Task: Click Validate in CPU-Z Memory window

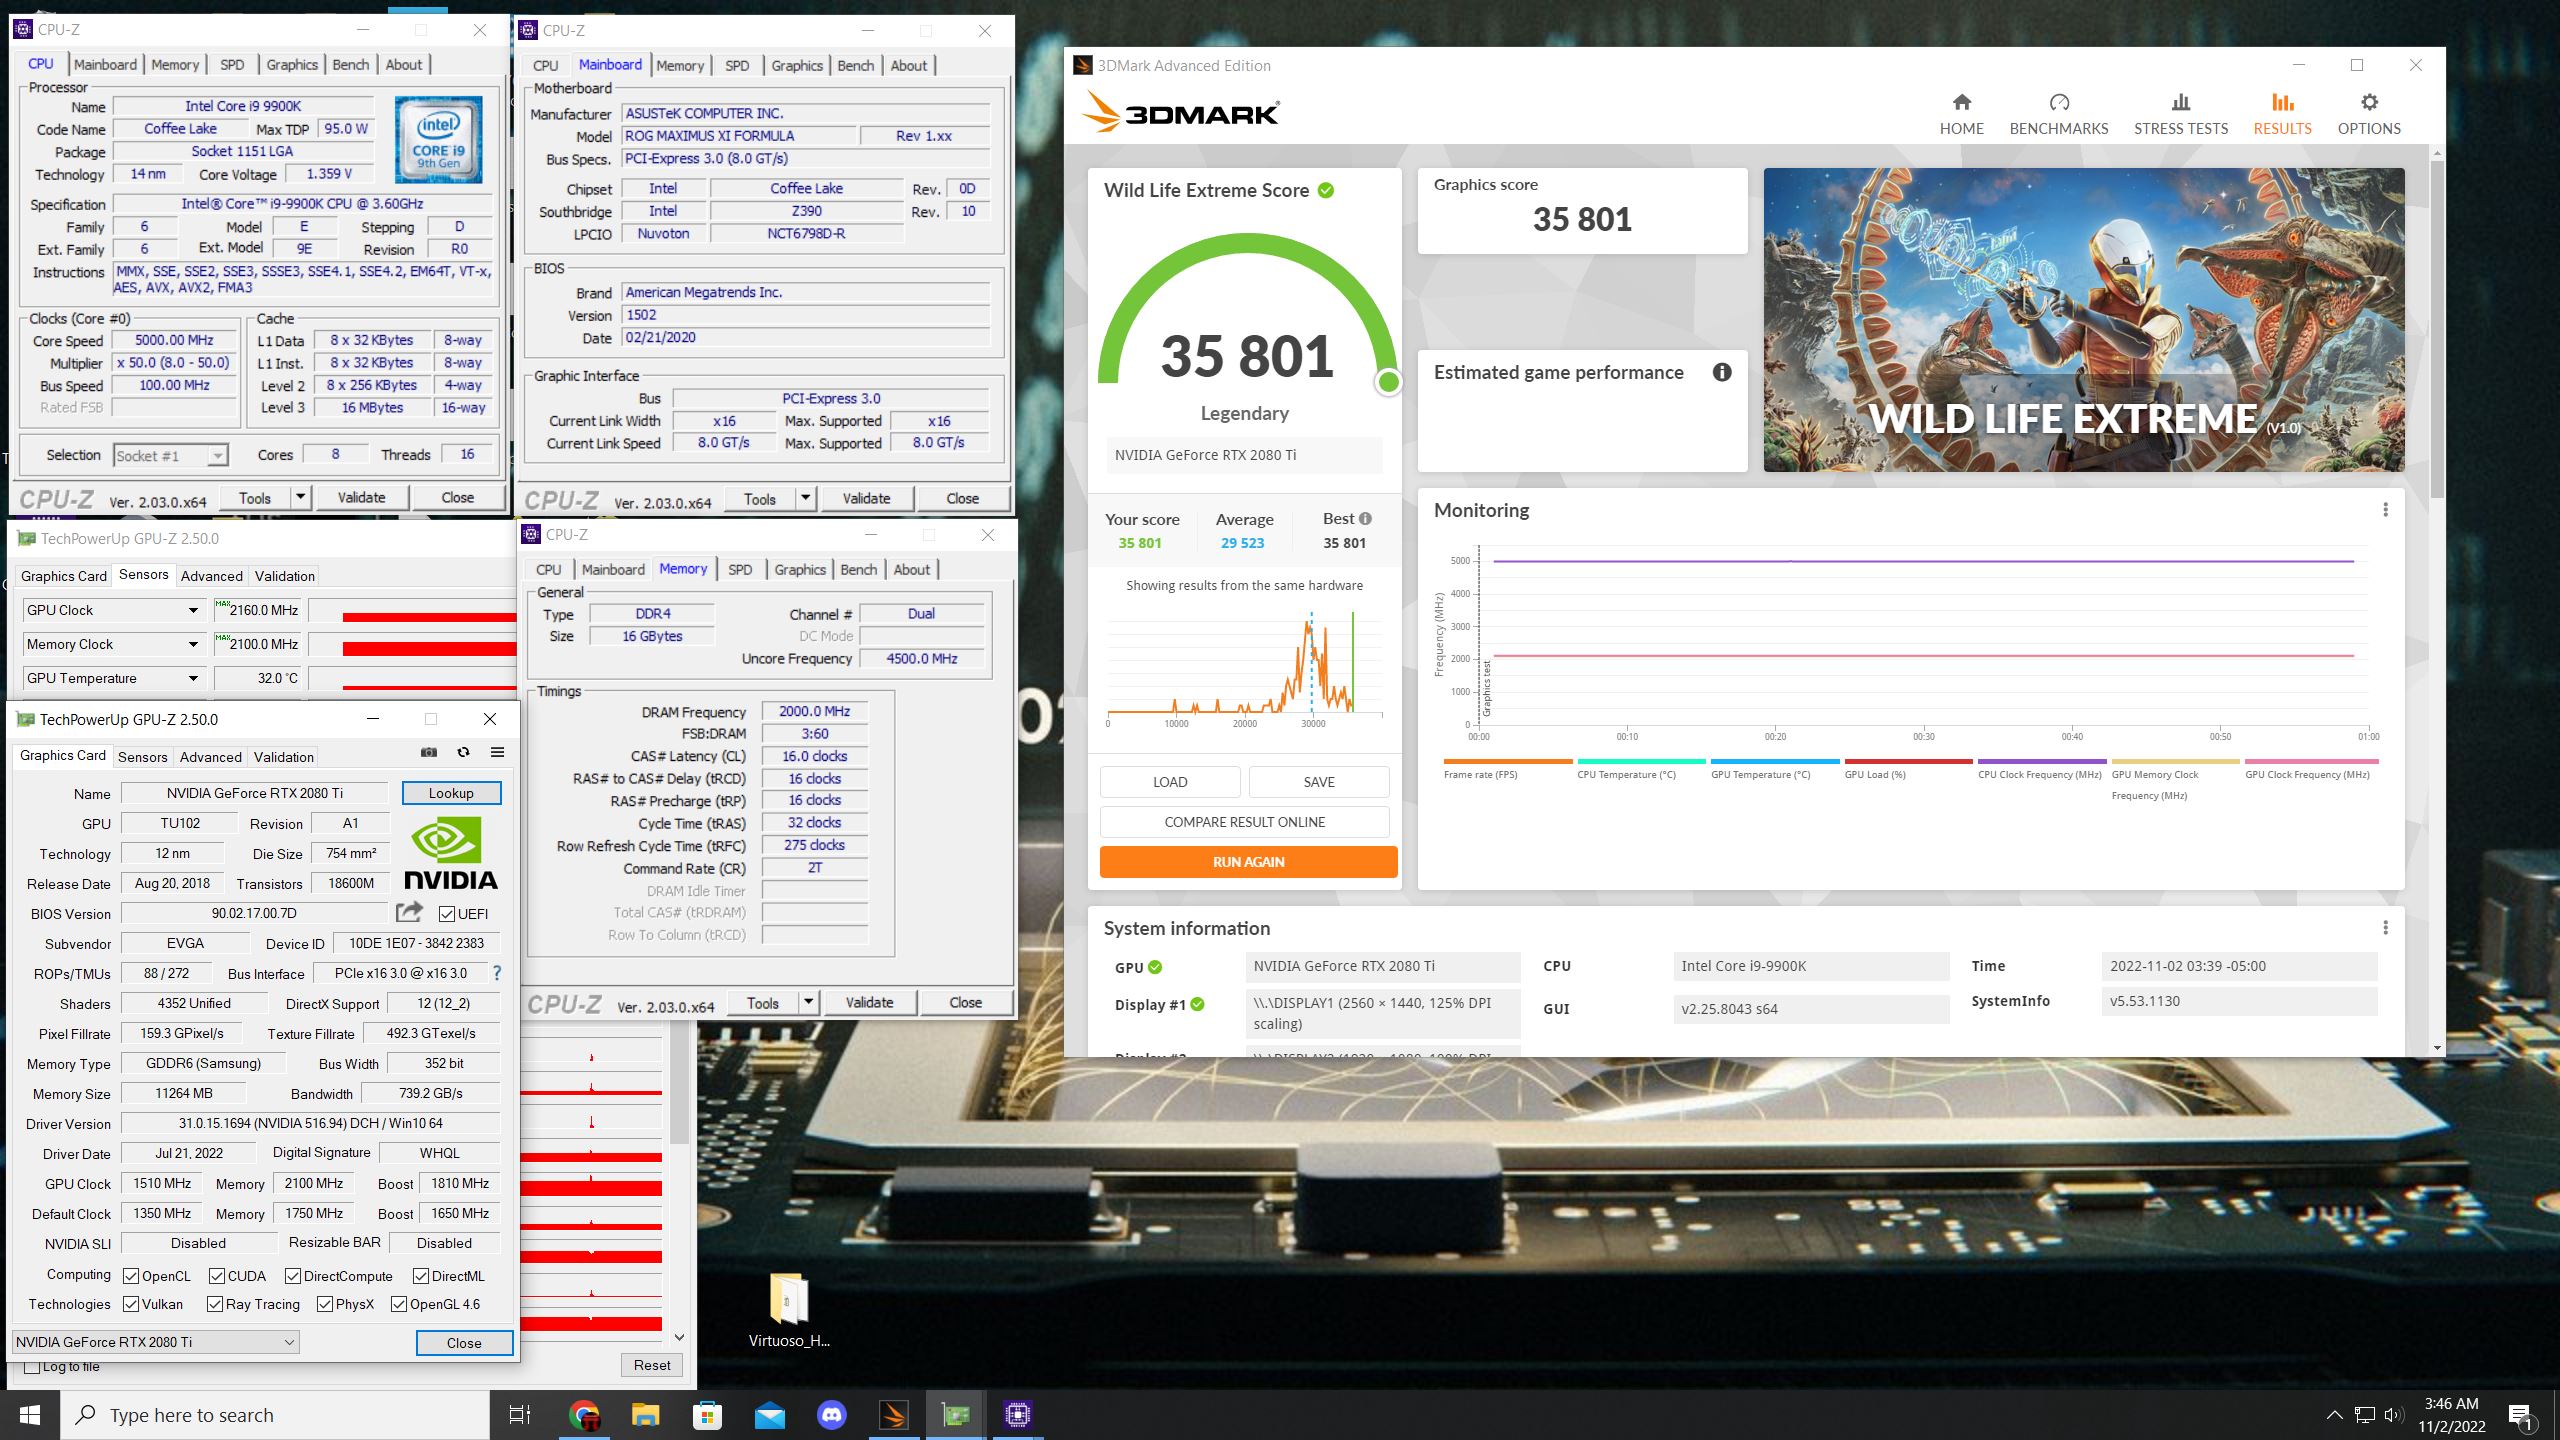Action: pyautogui.click(x=869, y=1002)
